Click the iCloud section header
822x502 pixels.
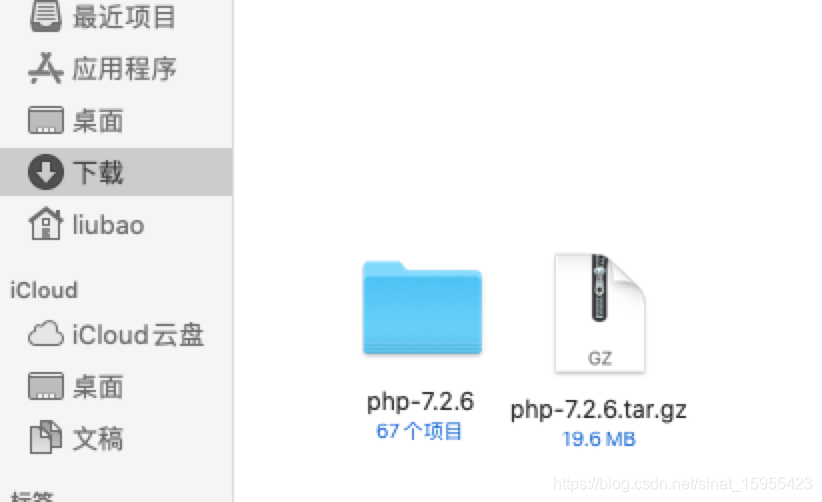pos(44,290)
